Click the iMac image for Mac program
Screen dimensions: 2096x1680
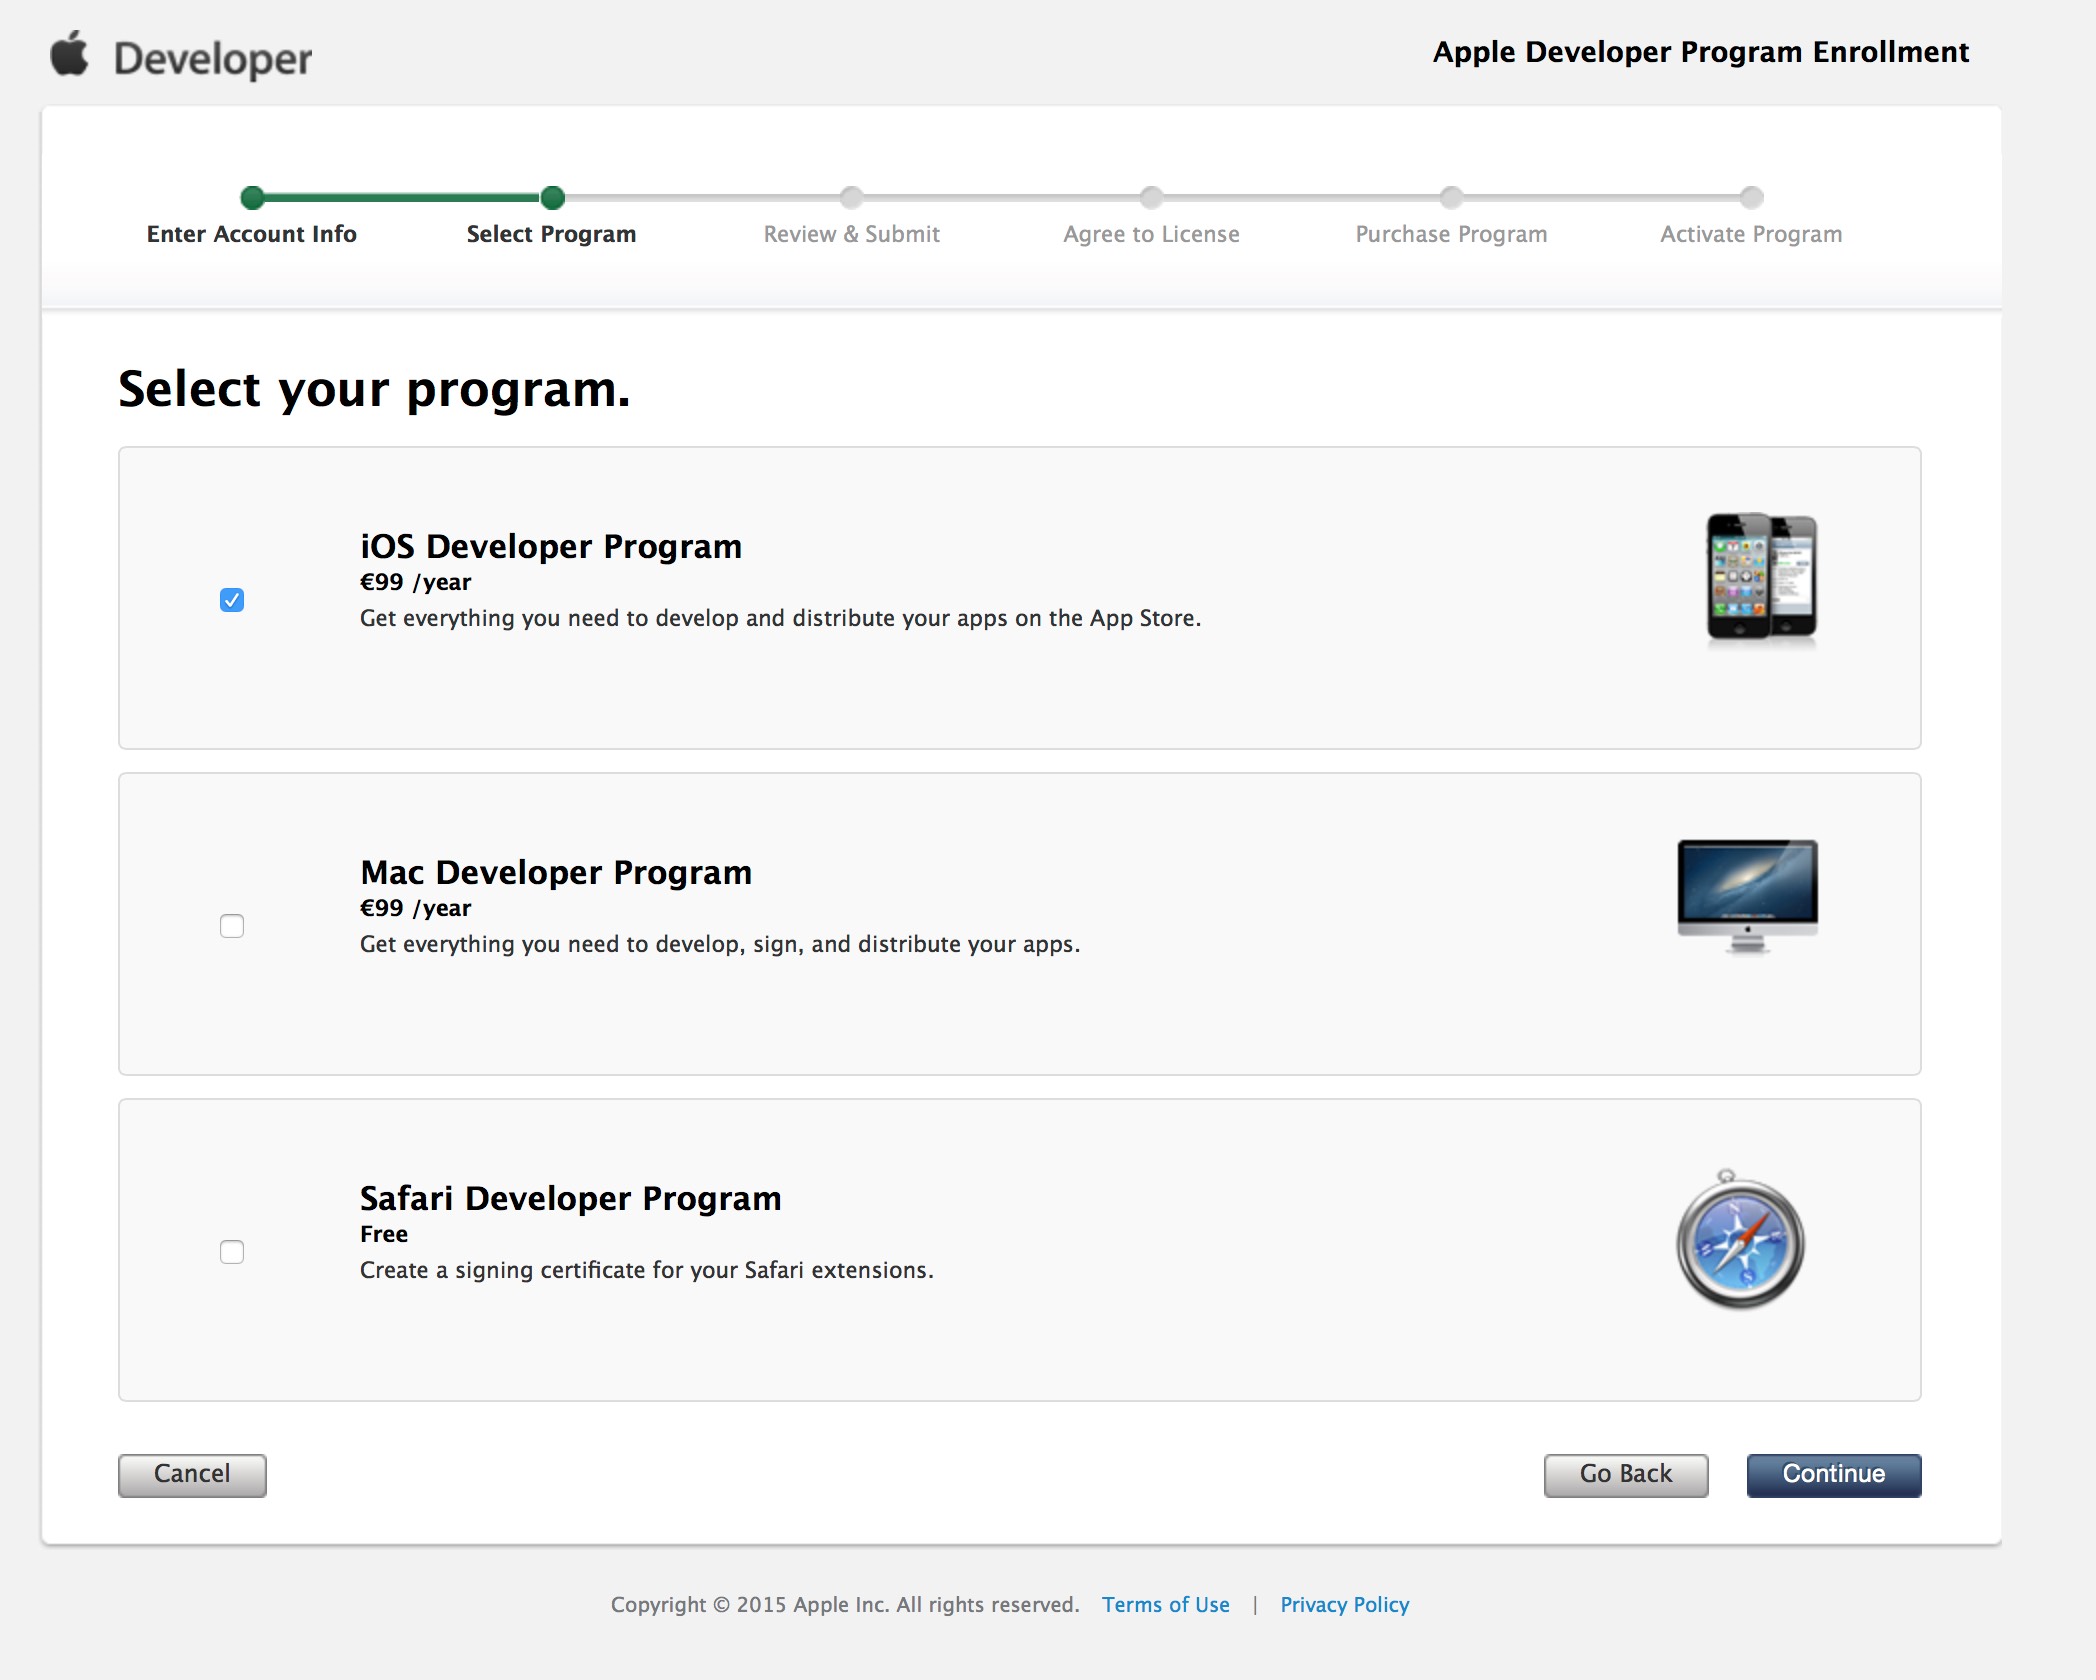click(x=1747, y=896)
